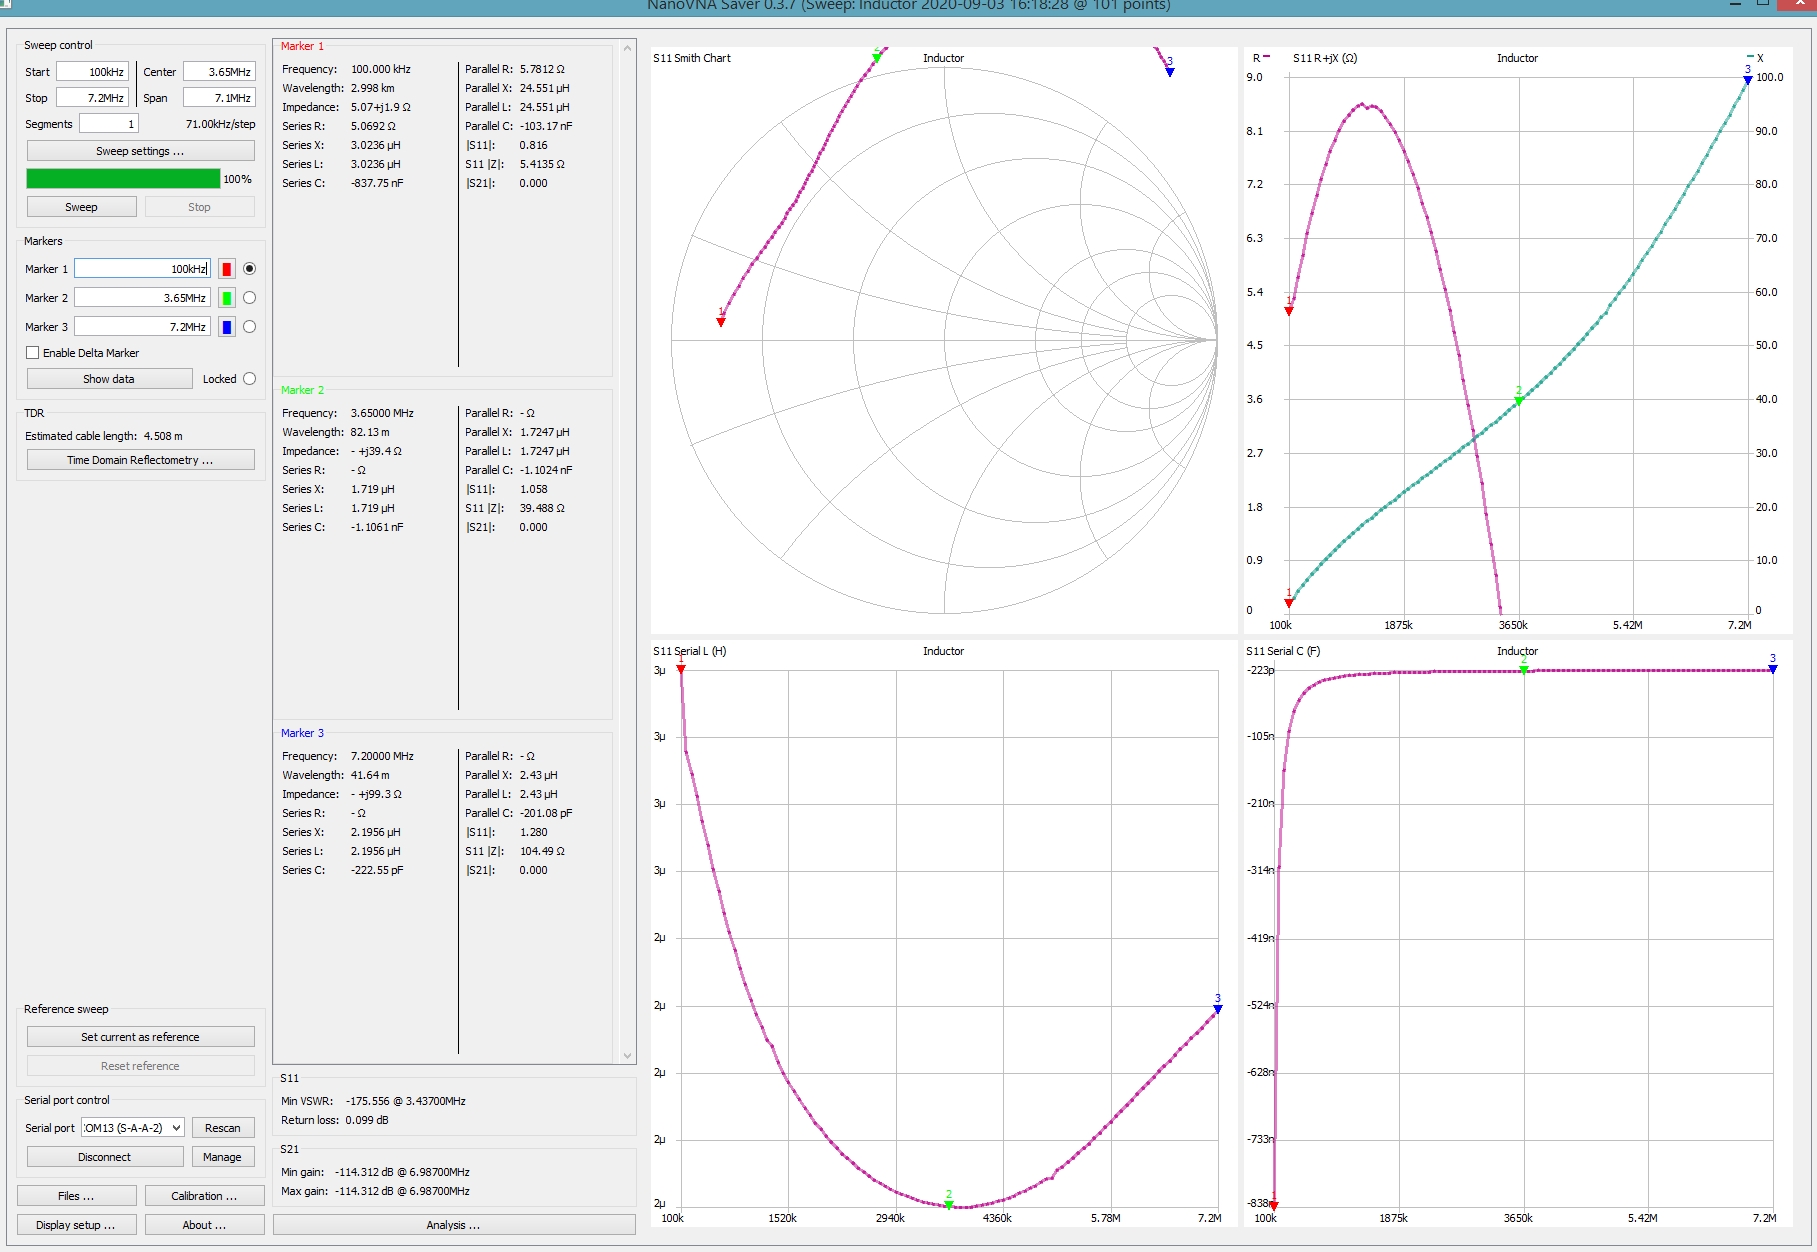Screen dimensions: 1817x1252
Task: Click blue marker 3 on Serial C chart
Action: (1773, 668)
